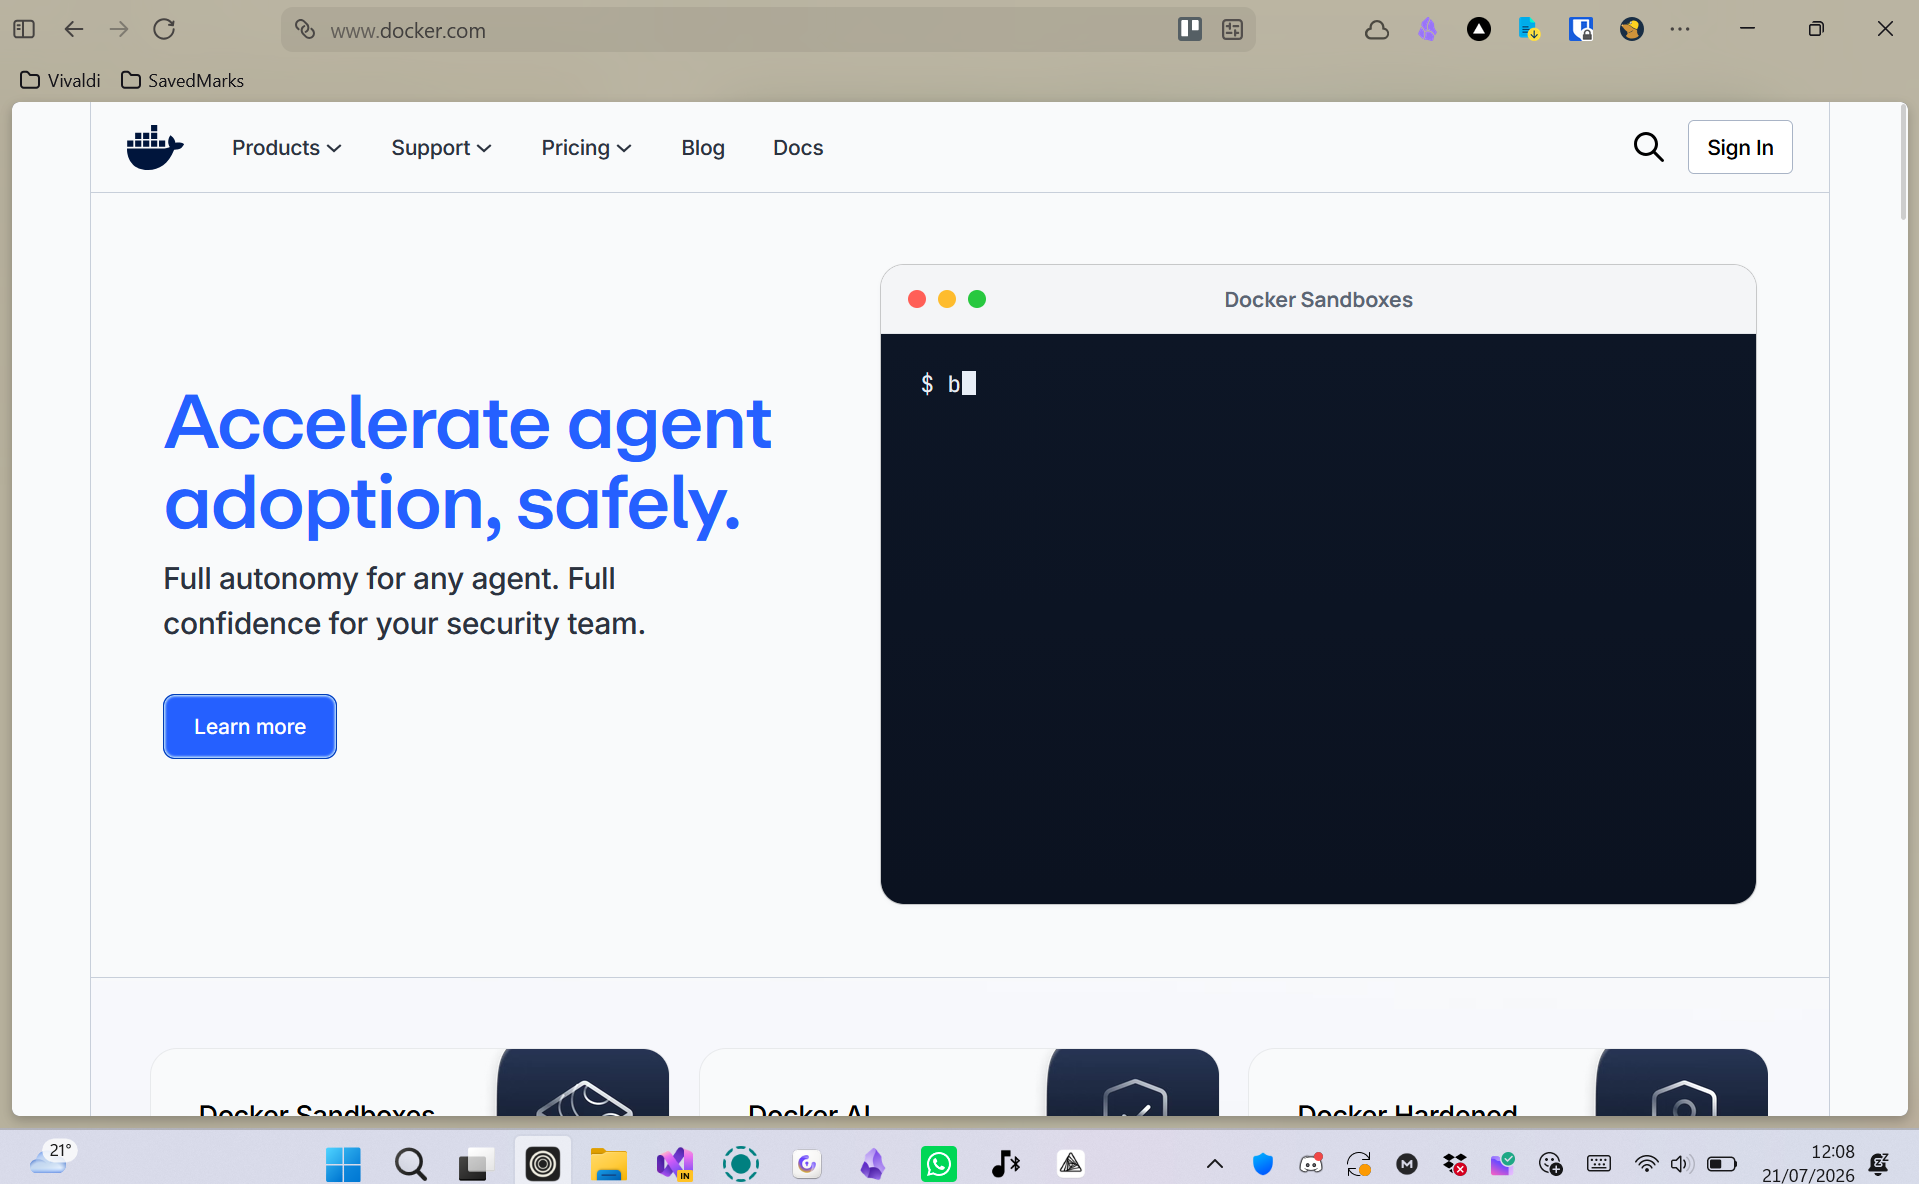
Task: Open the blue shield security tray icon
Action: pyautogui.click(x=1263, y=1164)
